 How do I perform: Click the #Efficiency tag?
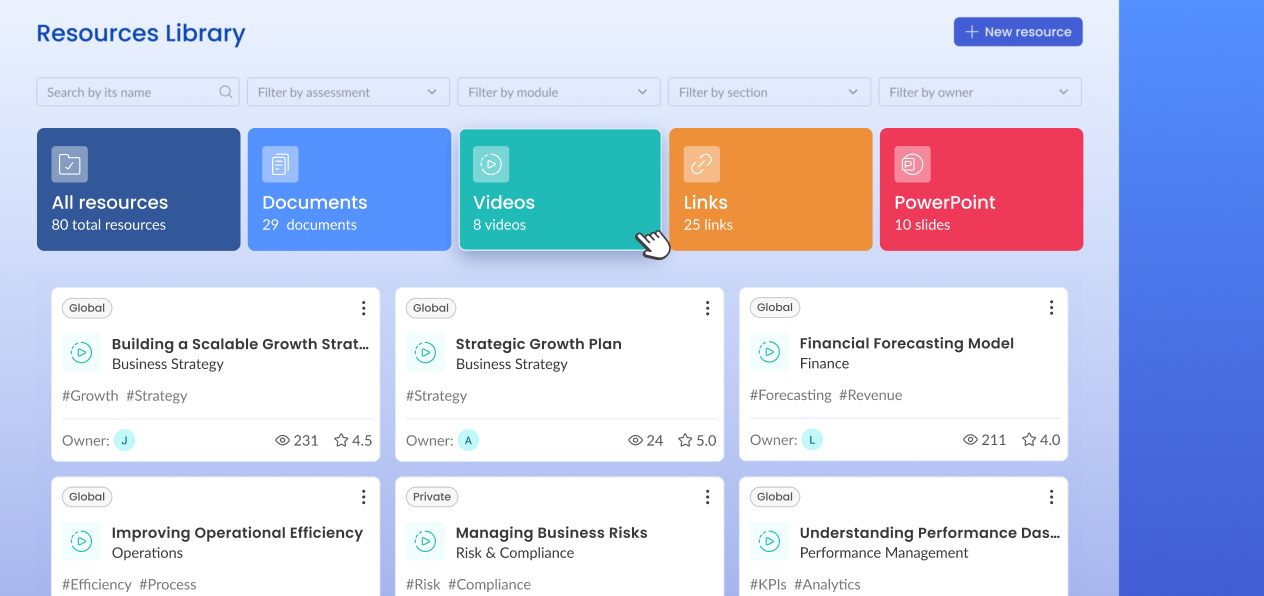(97, 585)
